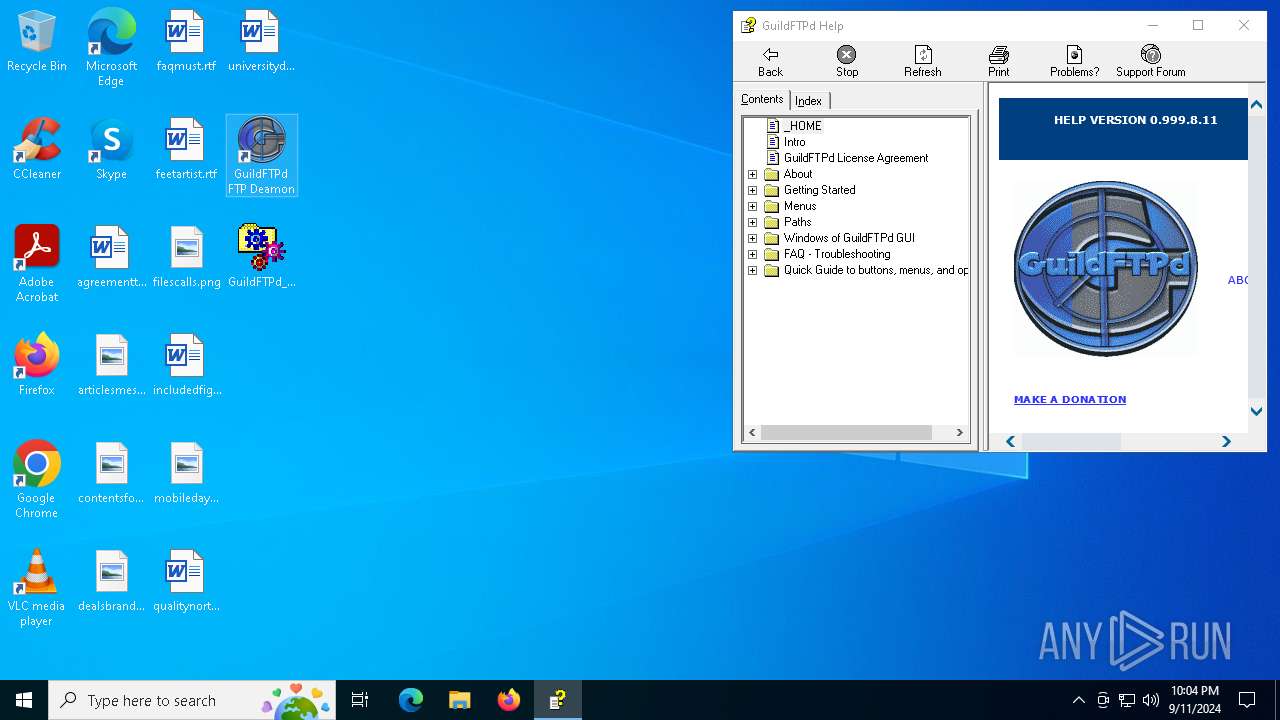Select the qualitynort... Word document icon
Image resolution: width=1280 pixels, height=720 pixels.
(x=186, y=582)
